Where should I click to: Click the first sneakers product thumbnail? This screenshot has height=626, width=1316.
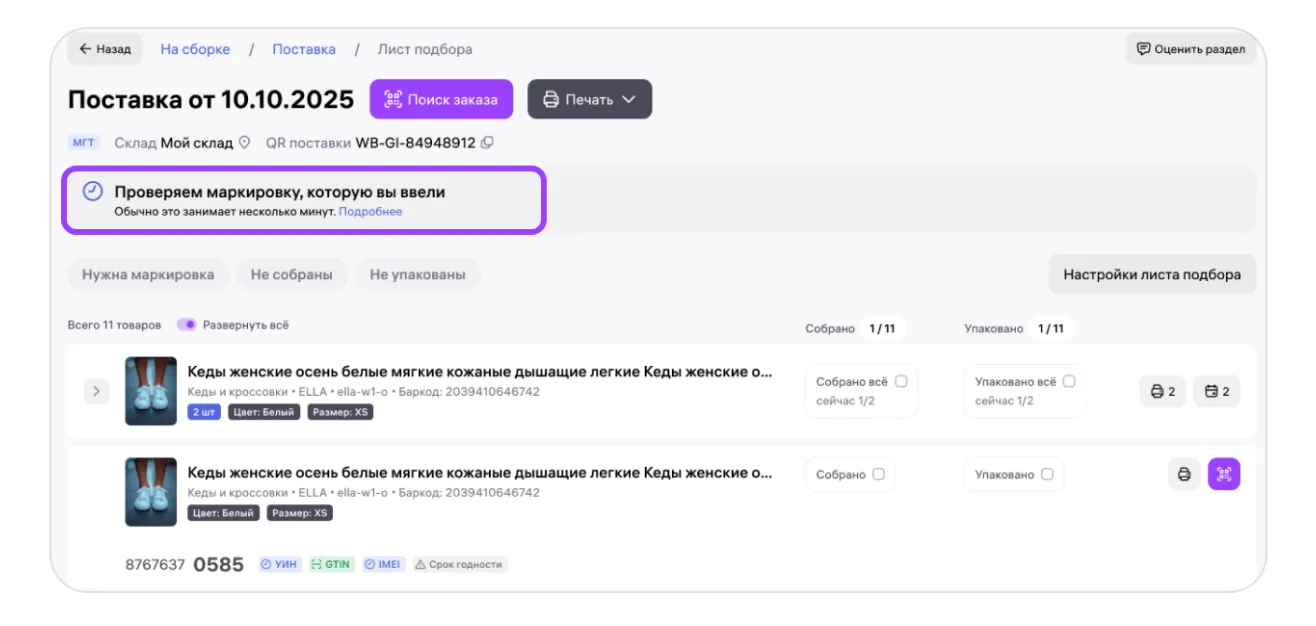[151, 391]
